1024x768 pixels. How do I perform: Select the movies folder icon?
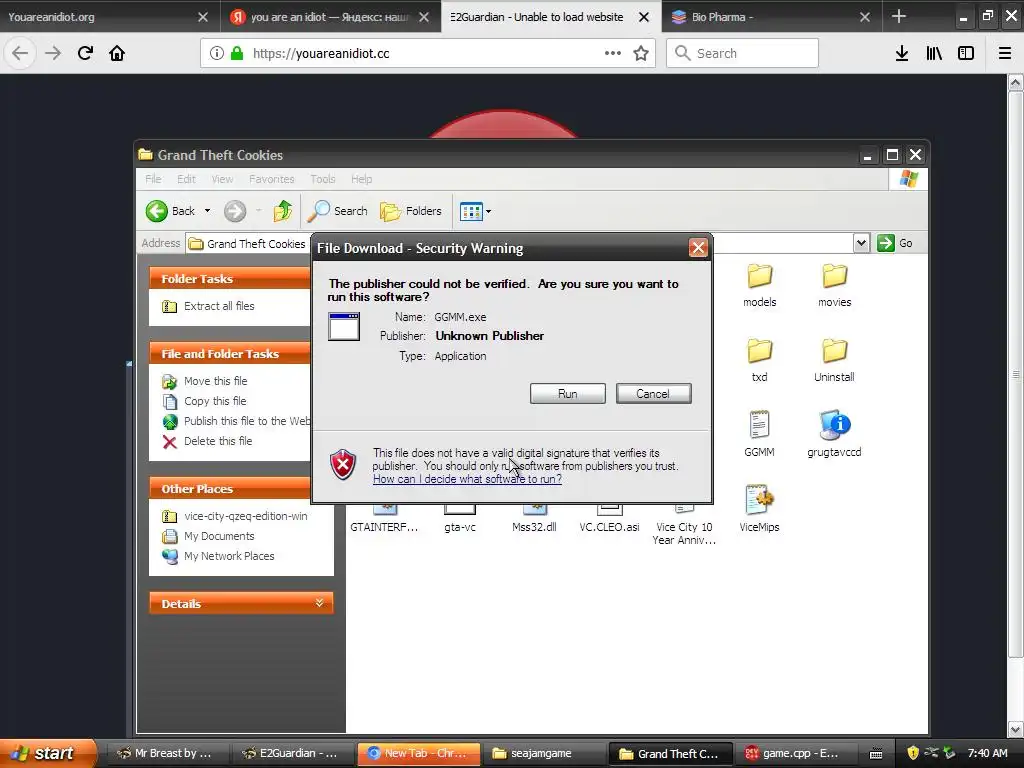click(835, 277)
